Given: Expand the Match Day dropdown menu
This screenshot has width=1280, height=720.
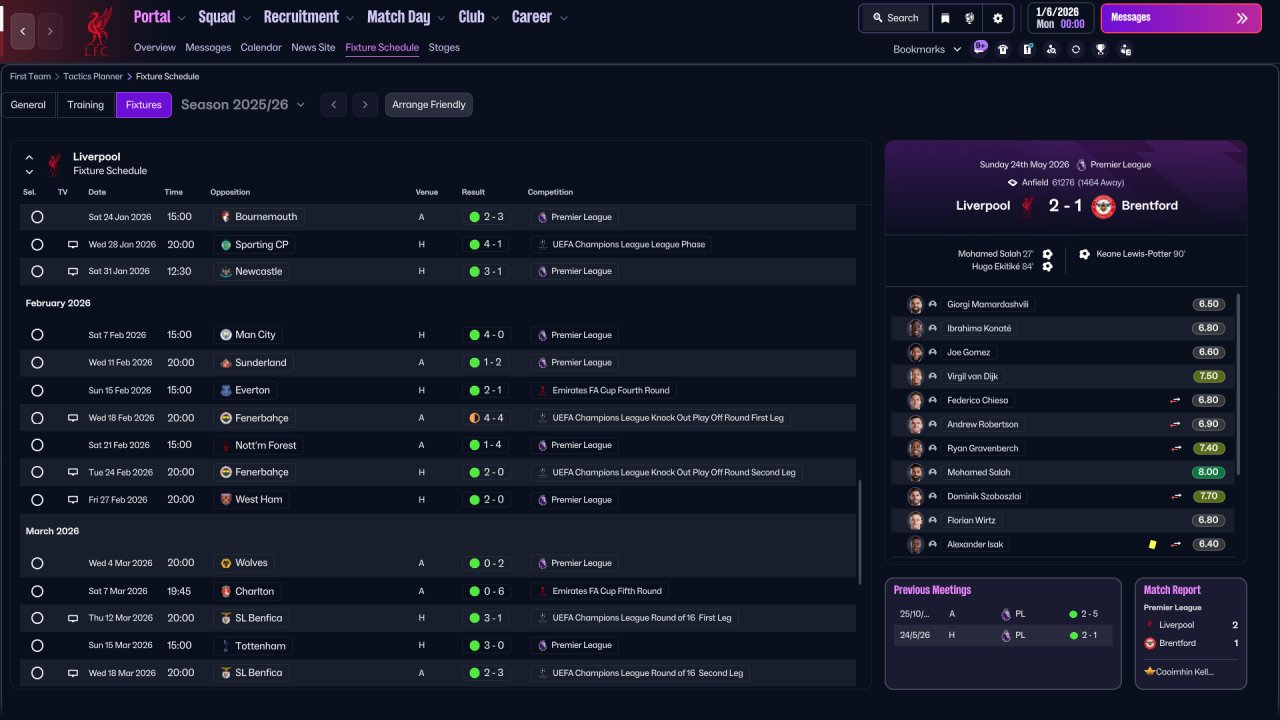Looking at the screenshot, I should [406, 17].
